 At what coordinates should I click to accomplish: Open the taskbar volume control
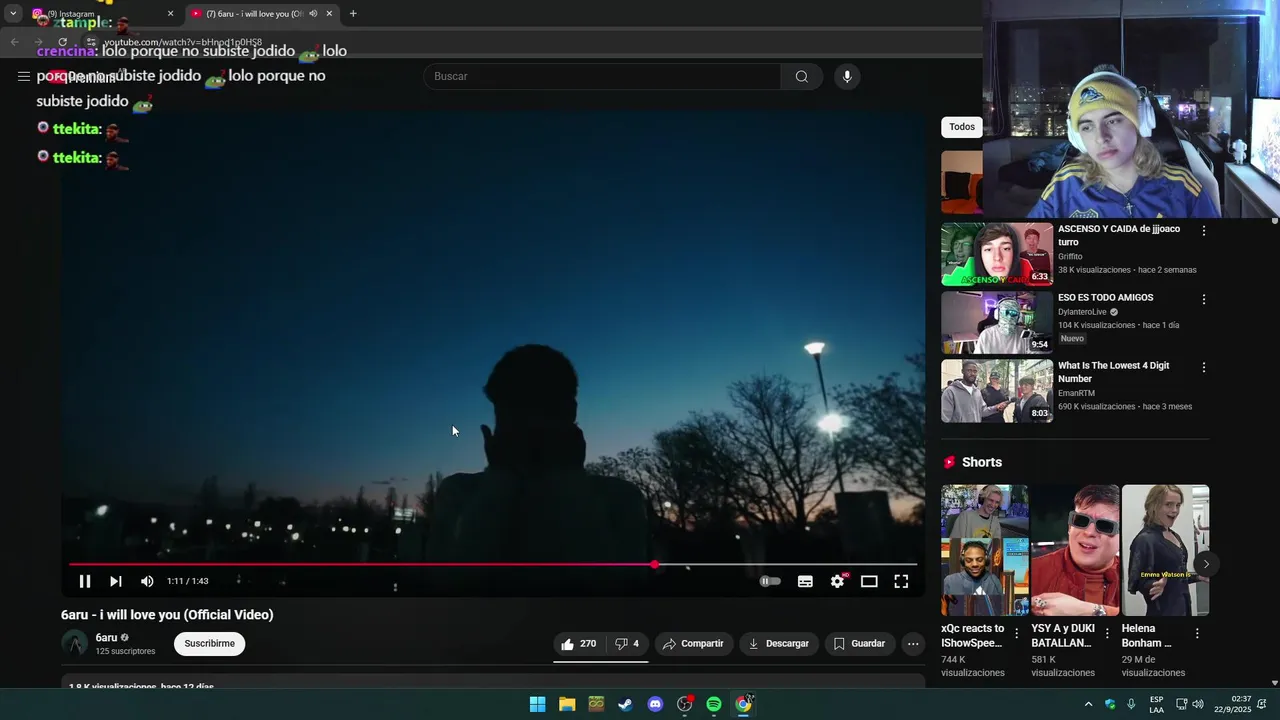point(1198,704)
